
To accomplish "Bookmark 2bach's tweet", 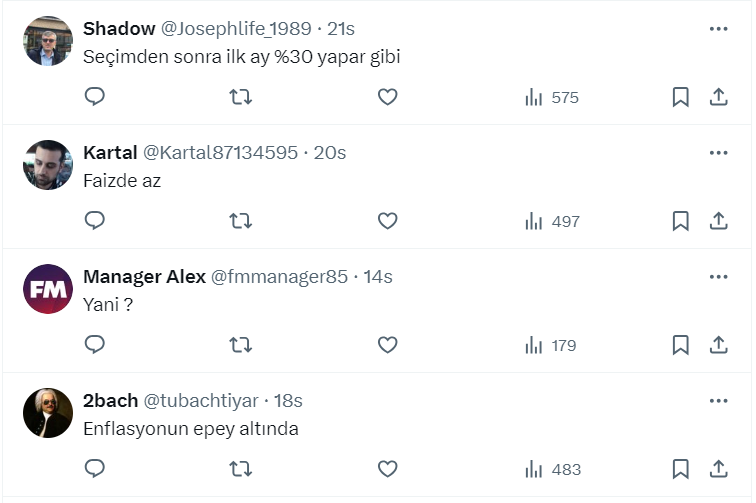I will pyautogui.click(x=680, y=469).
